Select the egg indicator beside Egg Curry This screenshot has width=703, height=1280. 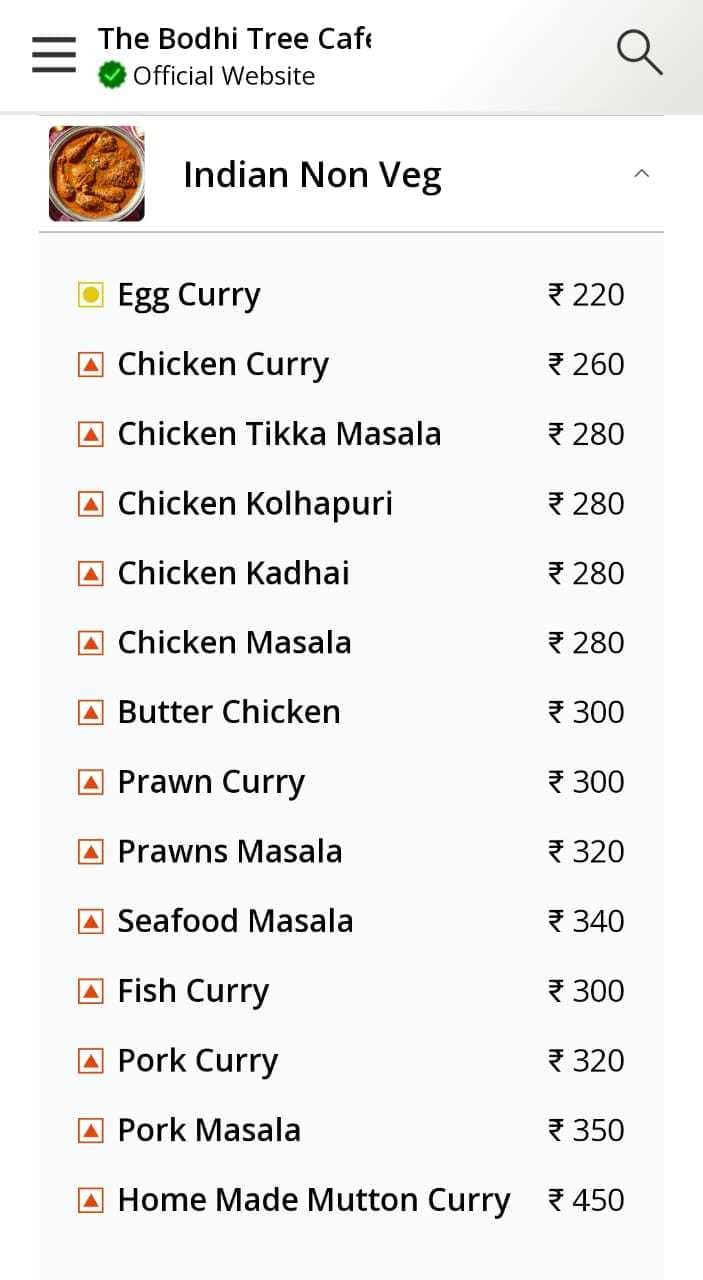[91, 293]
